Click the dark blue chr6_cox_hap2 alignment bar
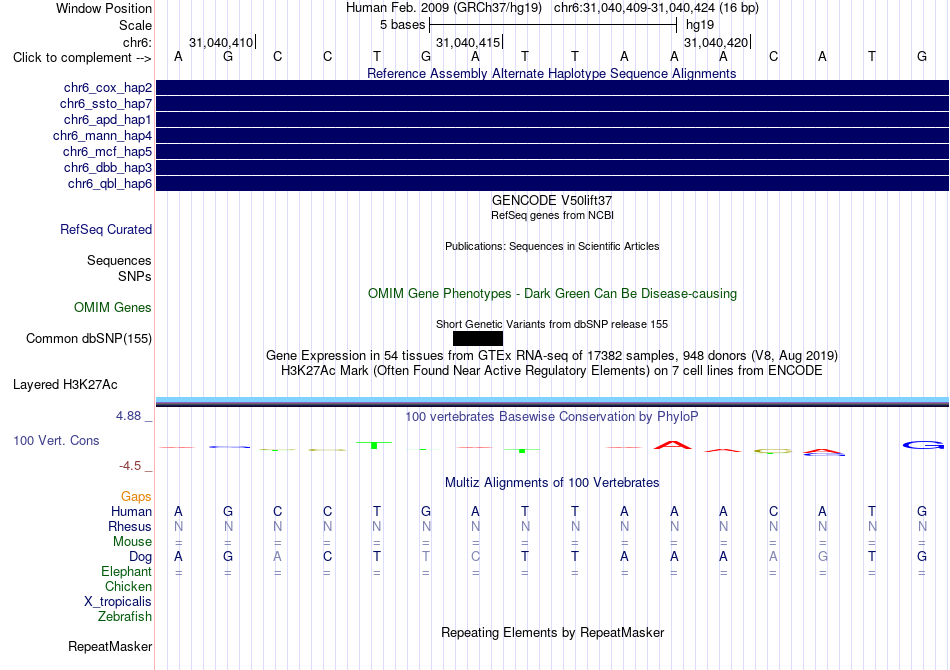This screenshot has width=950, height=670. 552,88
